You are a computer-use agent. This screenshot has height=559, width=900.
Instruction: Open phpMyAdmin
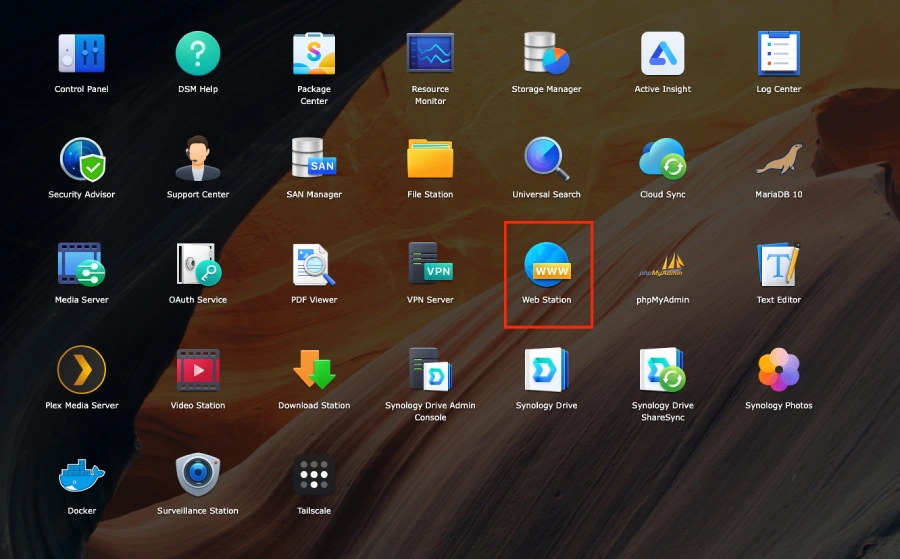pos(662,265)
